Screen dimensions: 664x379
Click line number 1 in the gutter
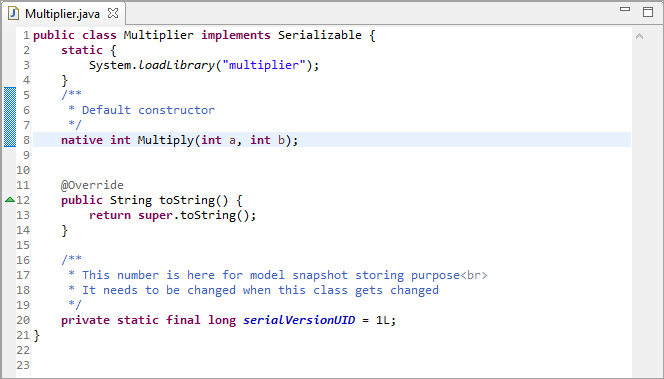(x=26, y=35)
